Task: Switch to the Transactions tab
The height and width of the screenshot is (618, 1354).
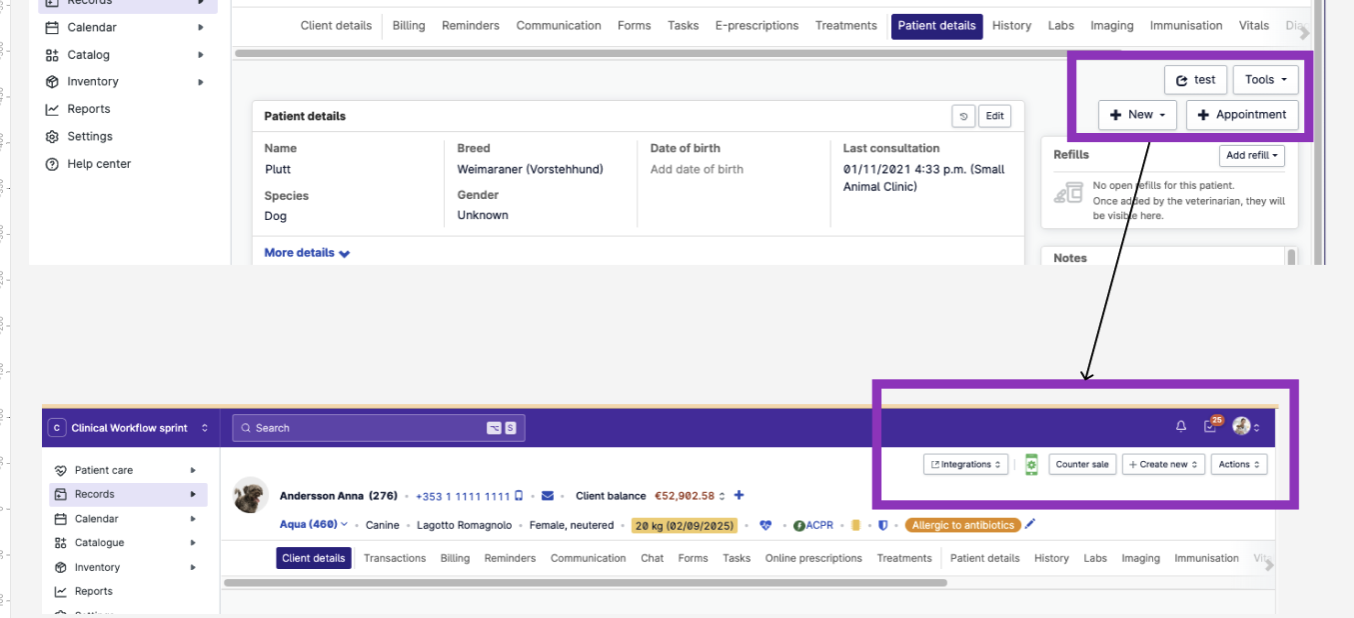Action: click(x=394, y=558)
